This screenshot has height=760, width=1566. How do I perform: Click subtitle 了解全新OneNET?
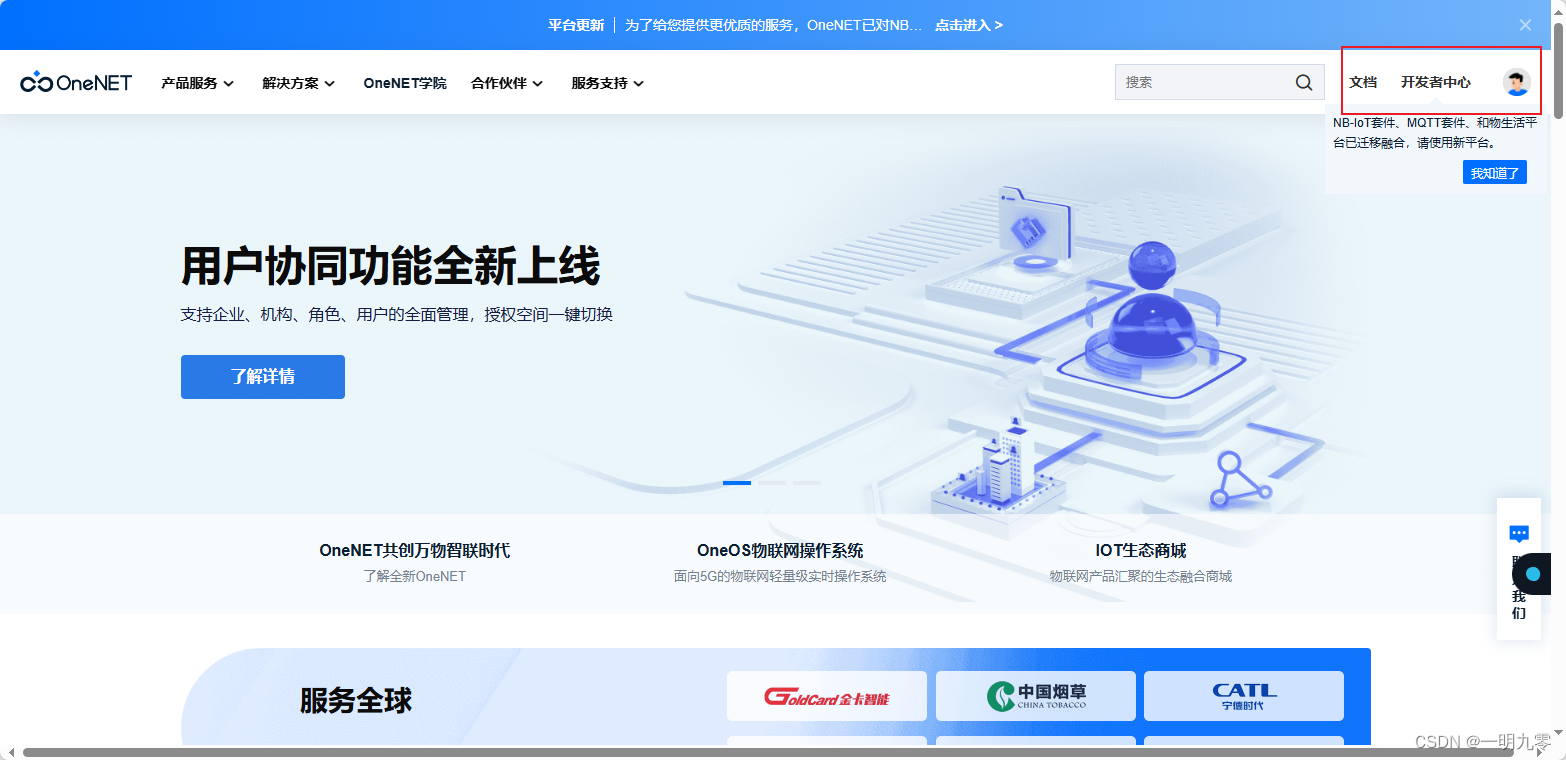[x=415, y=576]
